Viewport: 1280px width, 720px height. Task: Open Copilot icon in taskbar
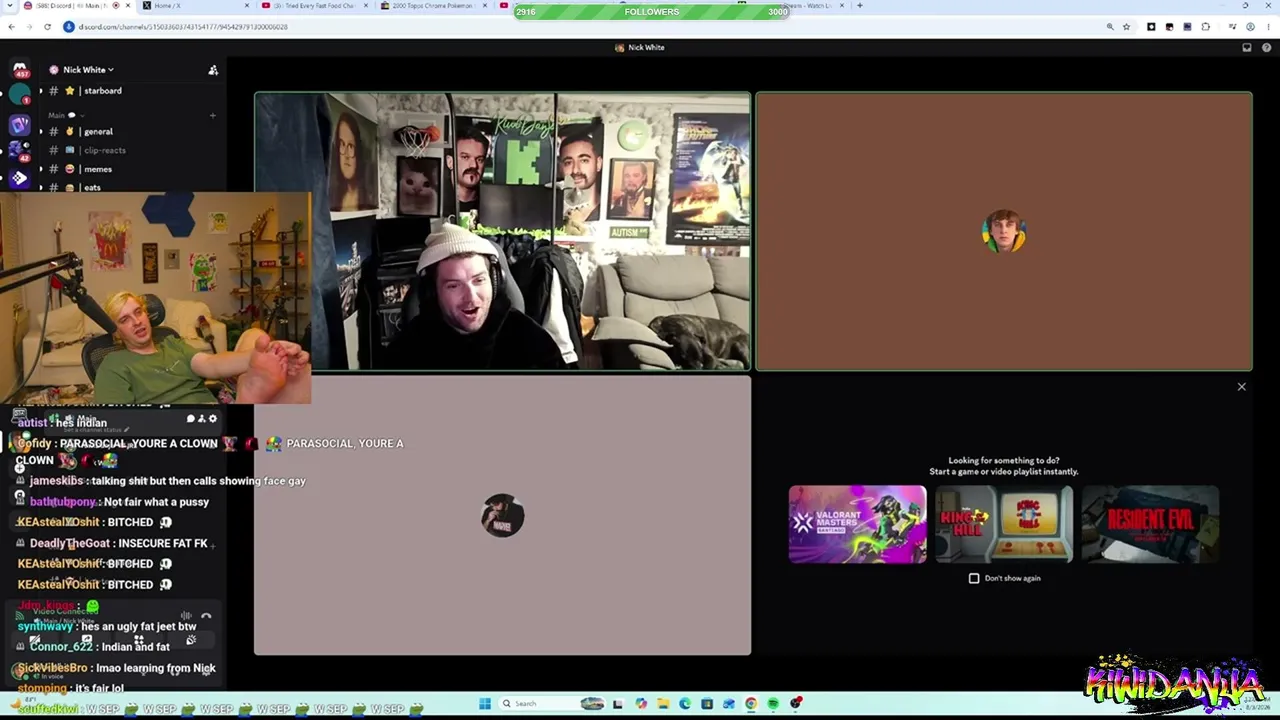[x=640, y=703]
